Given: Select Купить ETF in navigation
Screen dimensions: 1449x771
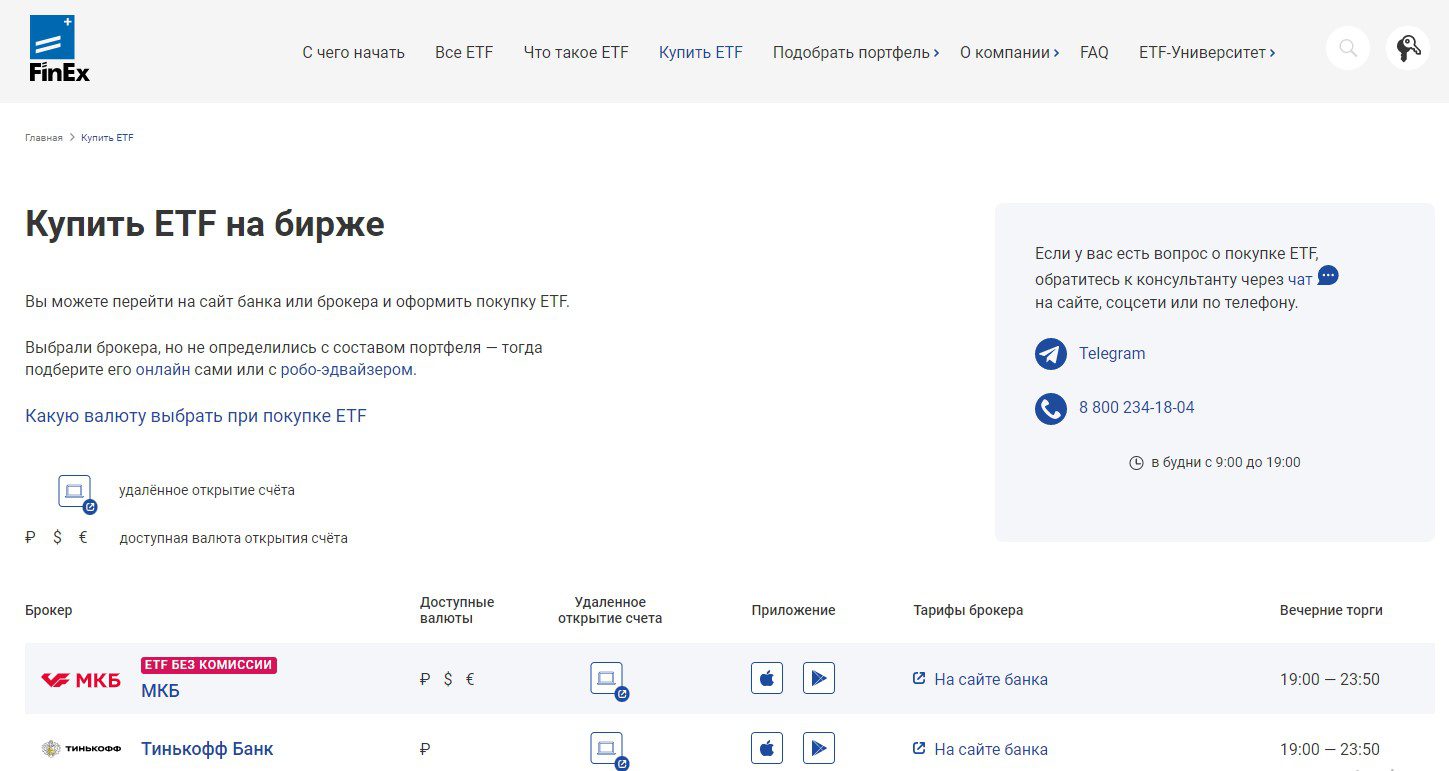Looking at the screenshot, I should (701, 52).
